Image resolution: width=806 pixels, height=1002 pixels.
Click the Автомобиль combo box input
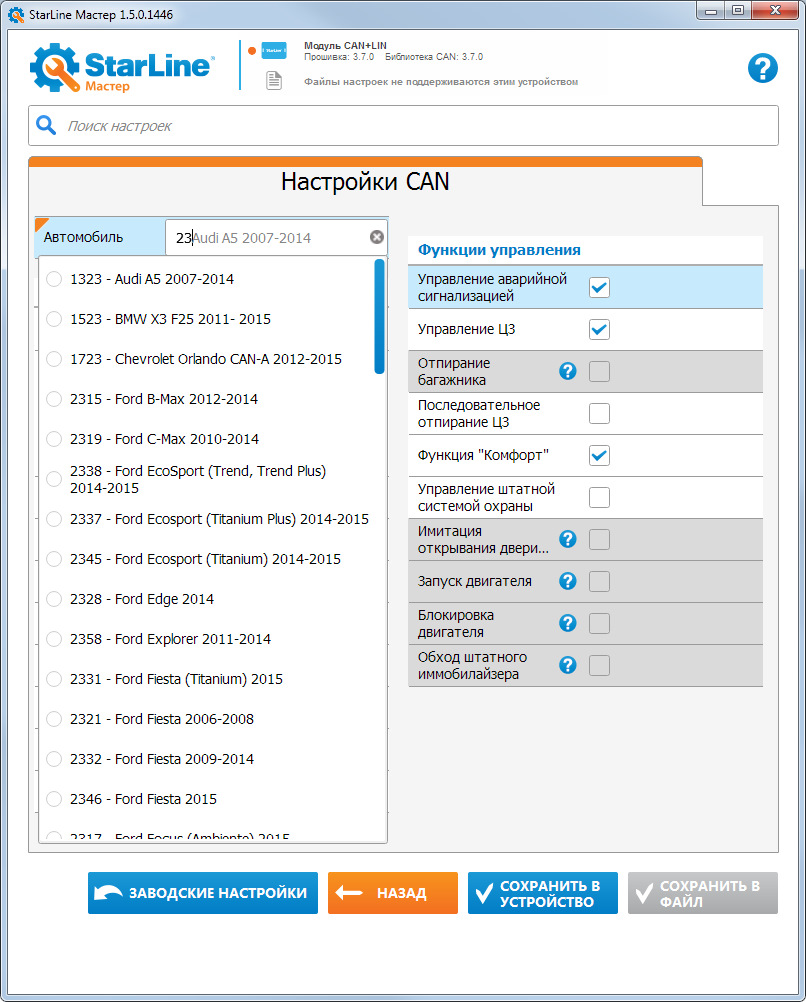(x=276, y=238)
